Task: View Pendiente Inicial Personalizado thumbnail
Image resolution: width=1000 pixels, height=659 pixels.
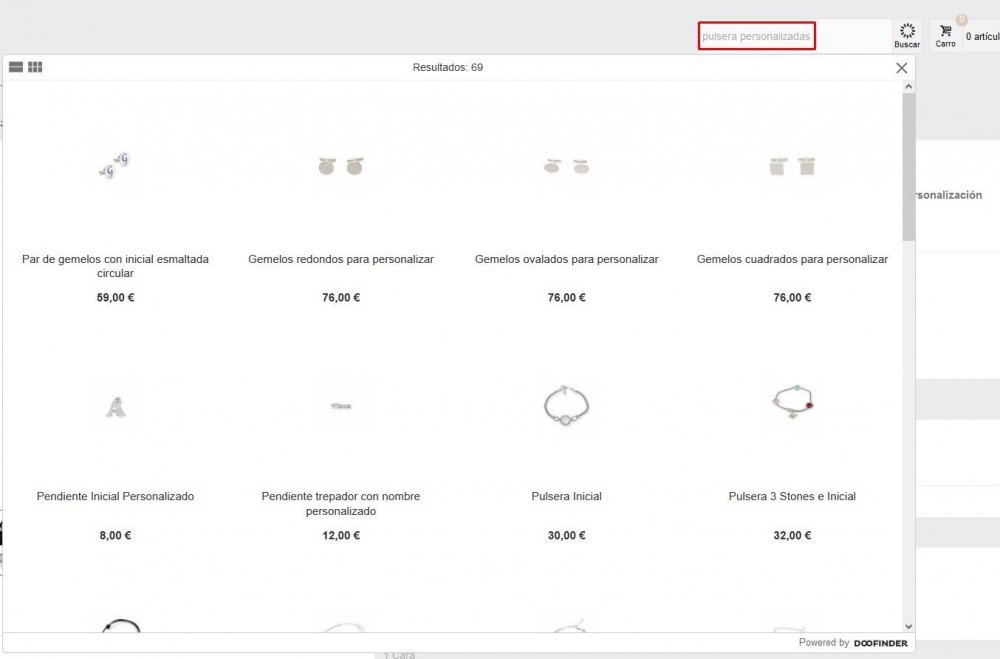Action: [x=115, y=404]
